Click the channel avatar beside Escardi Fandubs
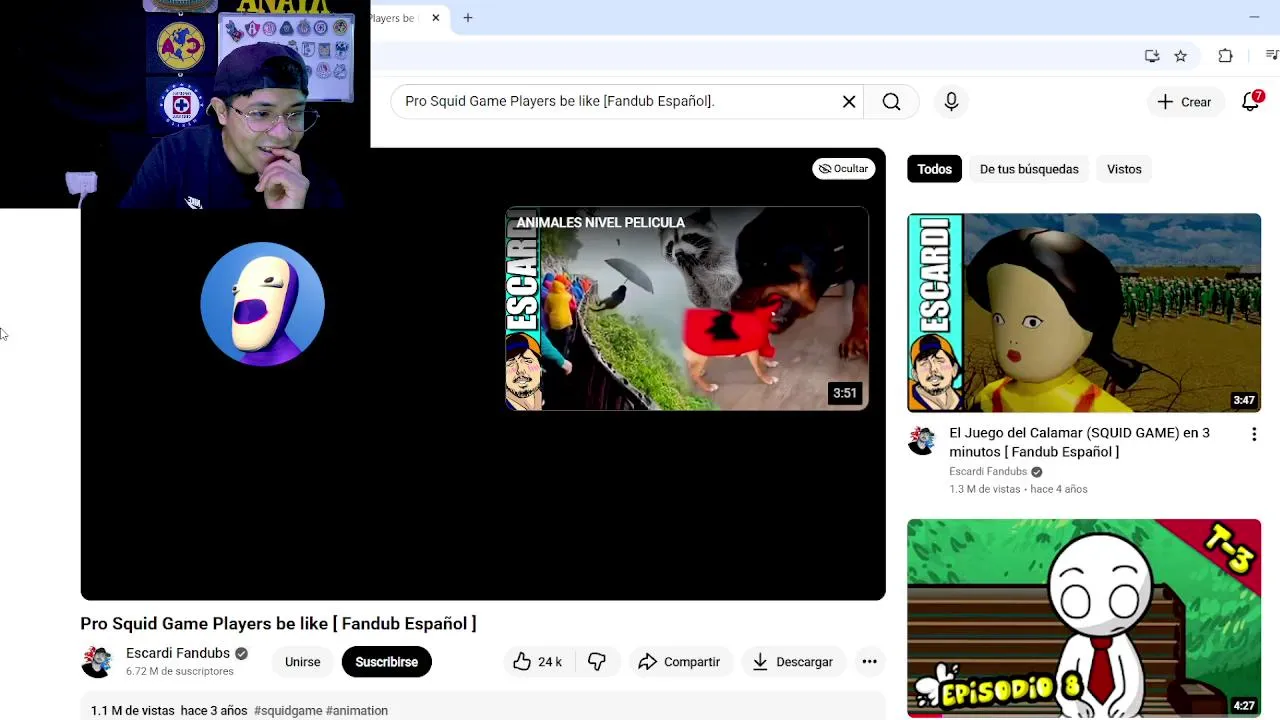The height and width of the screenshot is (720, 1280). (97, 662)
